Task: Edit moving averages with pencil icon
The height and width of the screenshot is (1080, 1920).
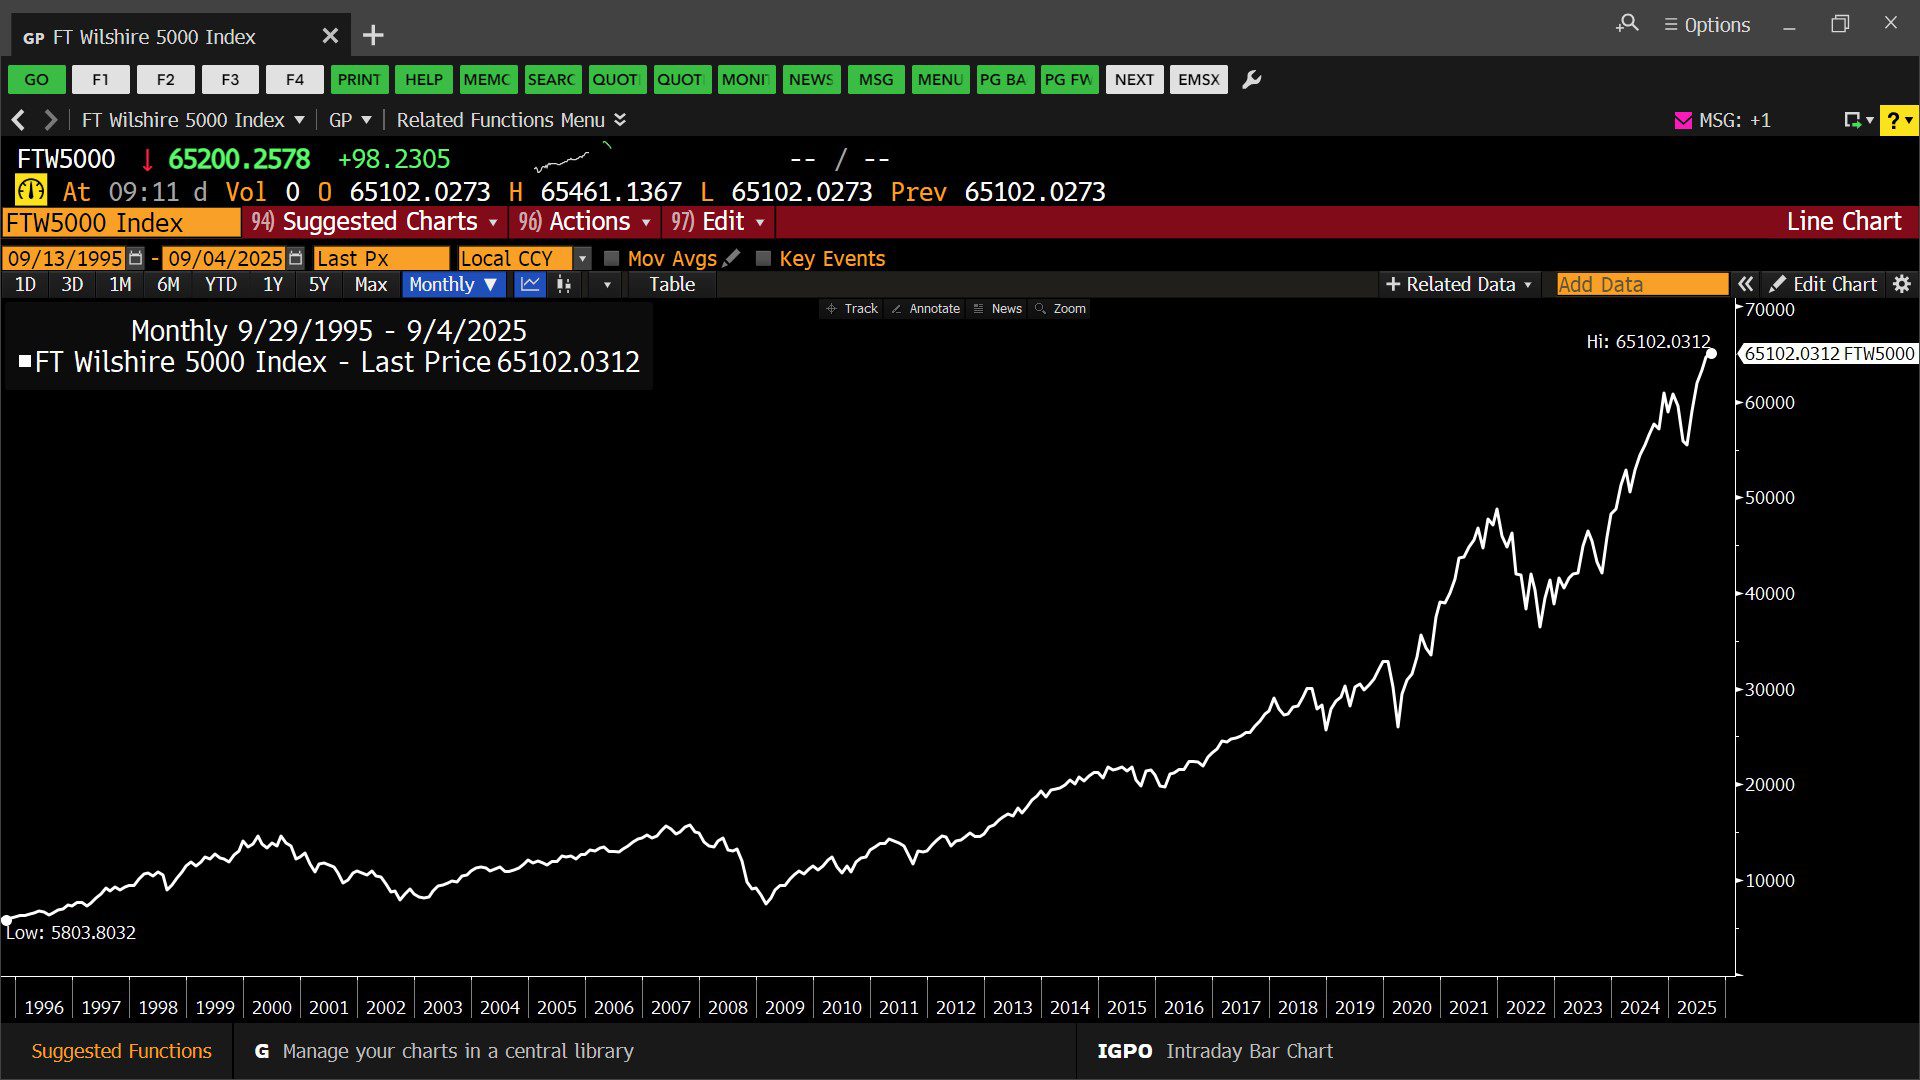Action: [x=732, y=258]
